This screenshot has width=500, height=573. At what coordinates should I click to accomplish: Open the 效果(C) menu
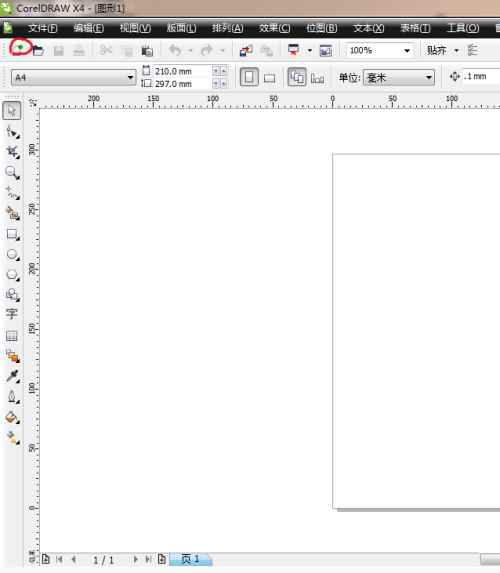(274, 28)
